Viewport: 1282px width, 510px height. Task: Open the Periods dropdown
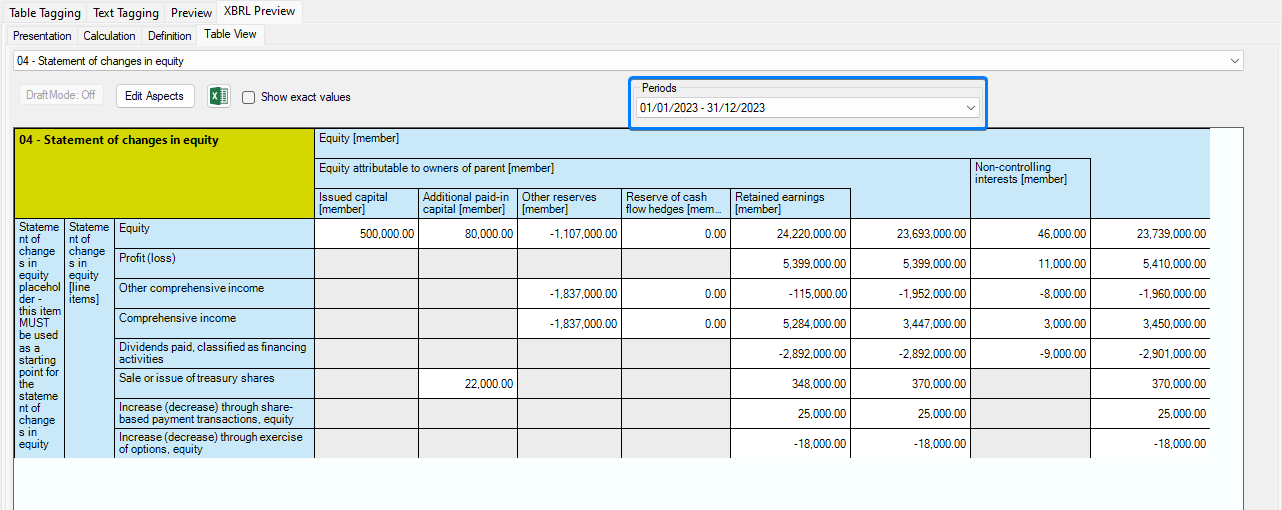tap(808, 108)
